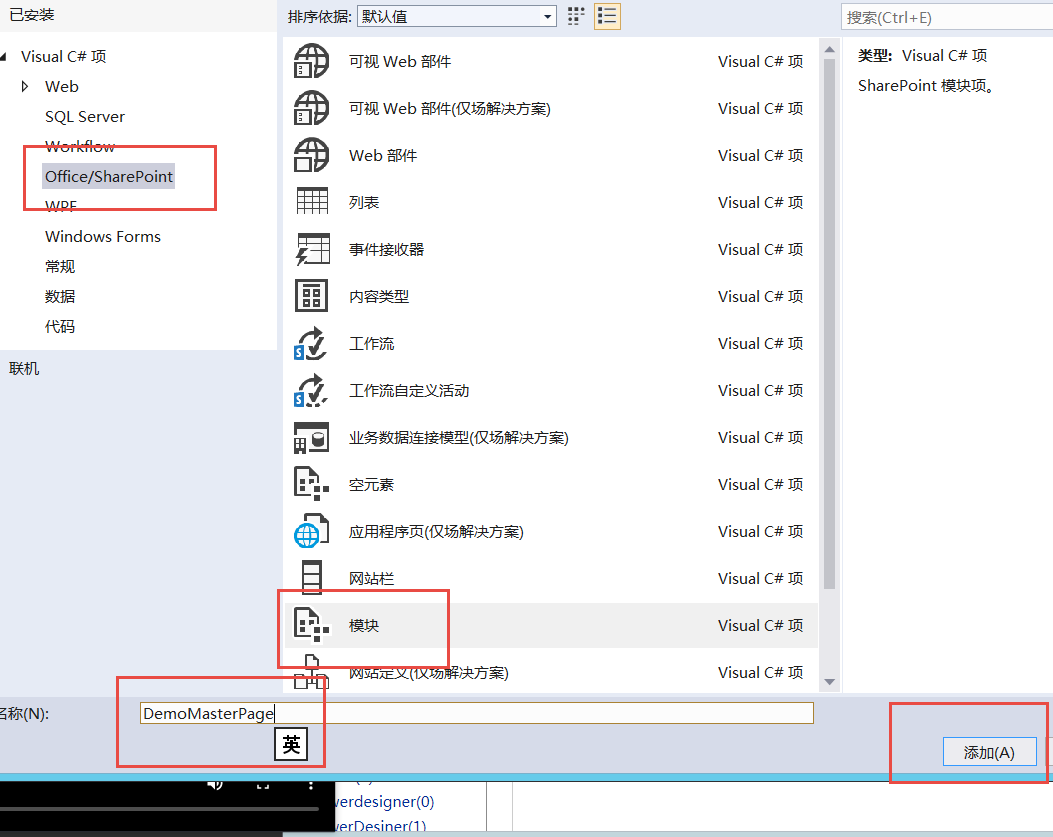Open the video player more options menu
This screenshot has height=837, width=1053.
pos(310,785)
